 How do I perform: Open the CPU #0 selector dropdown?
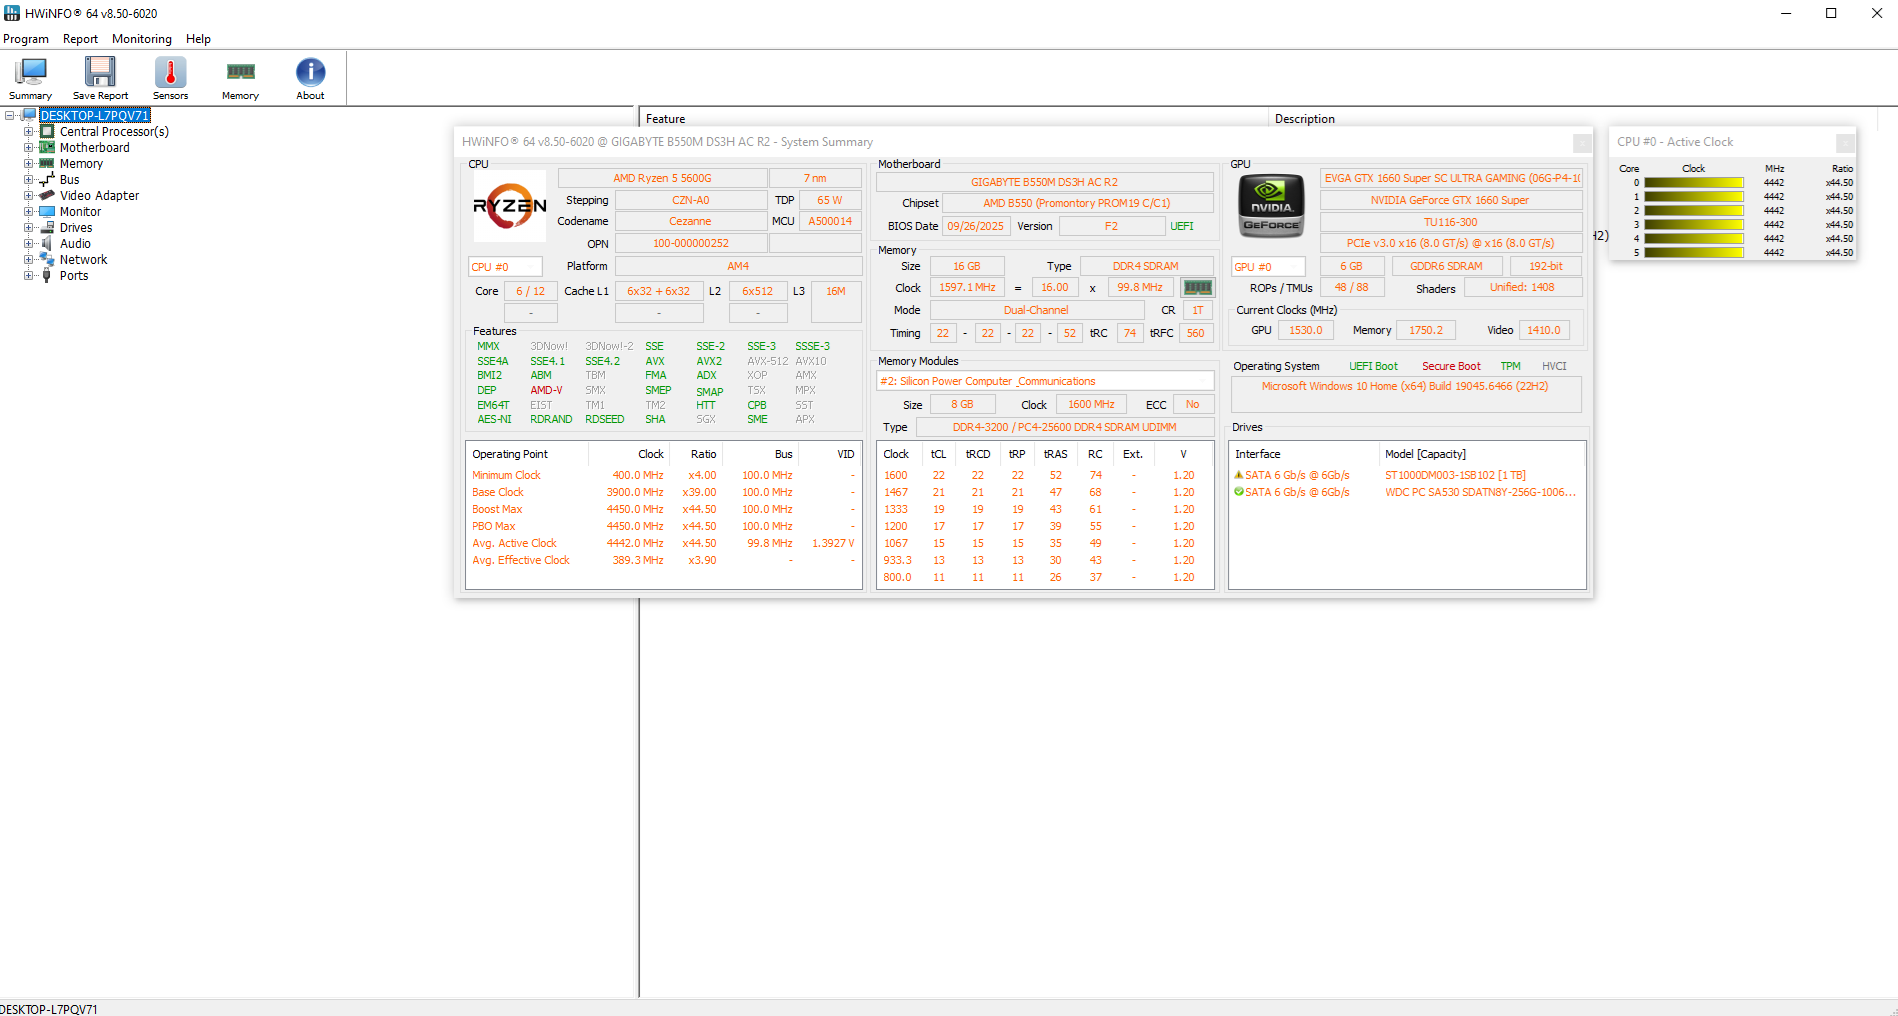505,267
